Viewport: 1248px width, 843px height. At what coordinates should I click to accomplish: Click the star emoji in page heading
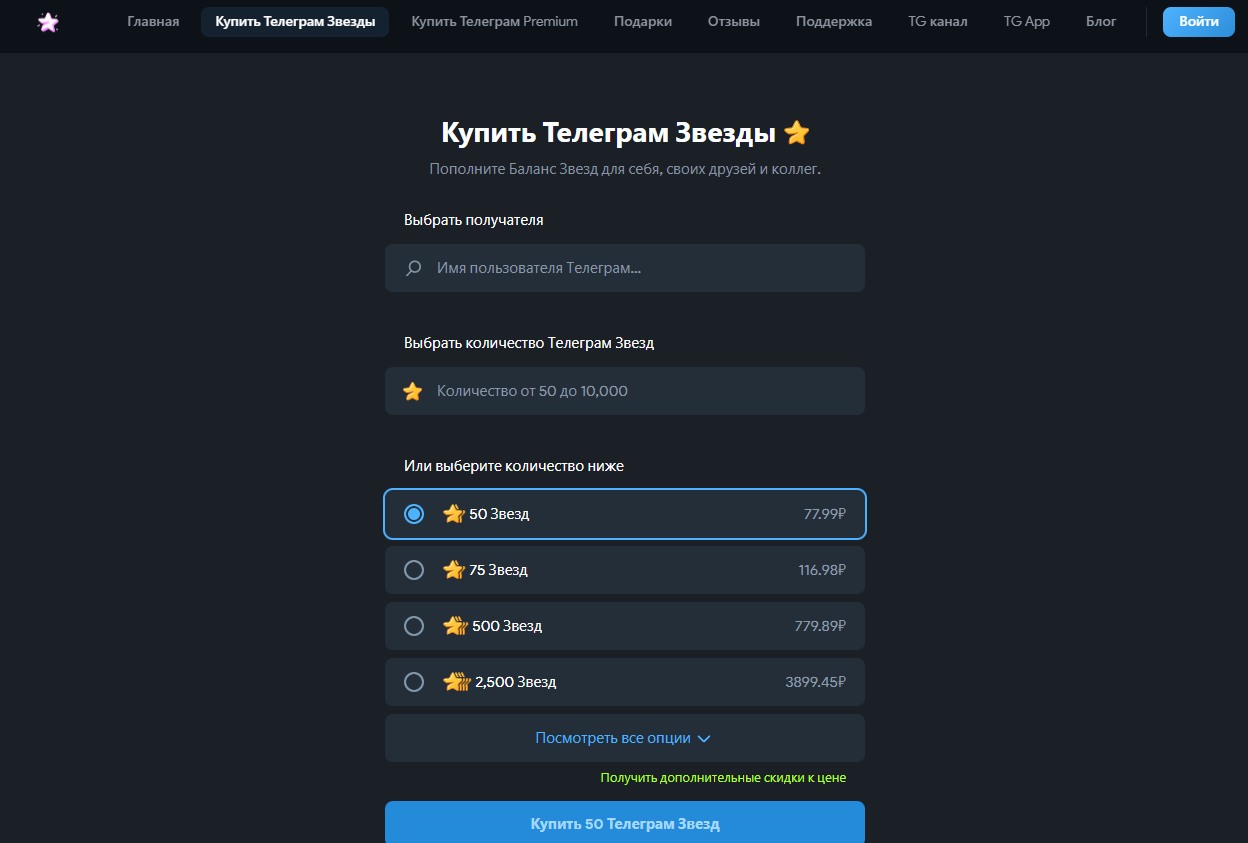click(796, 133)
